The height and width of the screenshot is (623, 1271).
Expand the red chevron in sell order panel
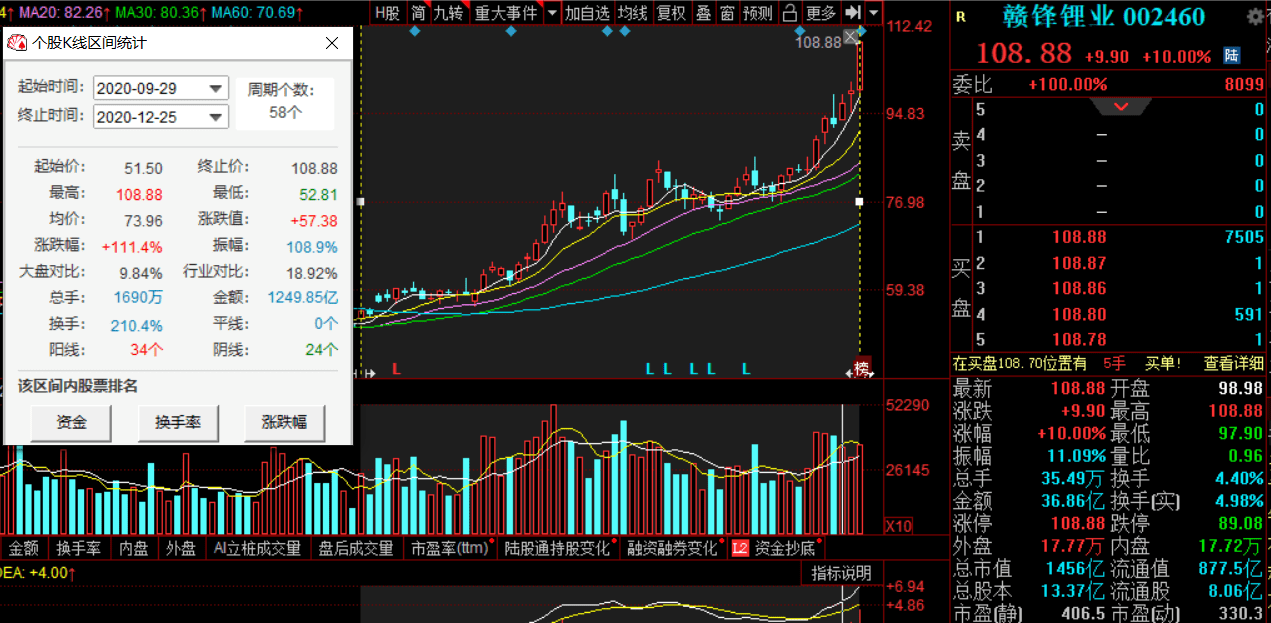(1120, 107)
